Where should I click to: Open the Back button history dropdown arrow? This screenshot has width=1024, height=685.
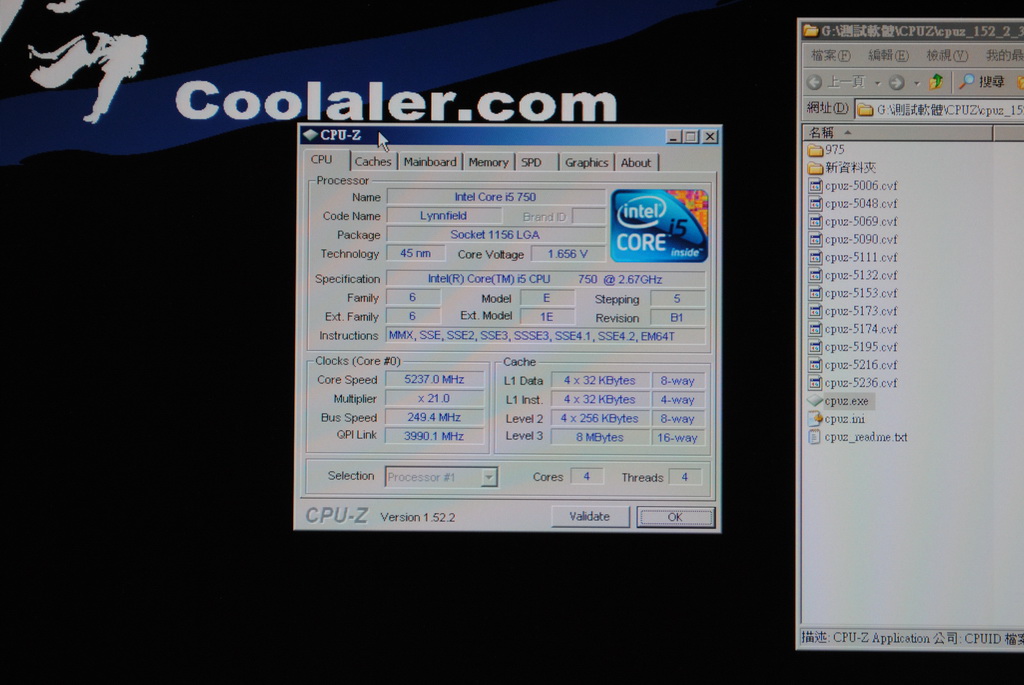tap(877, 83)
